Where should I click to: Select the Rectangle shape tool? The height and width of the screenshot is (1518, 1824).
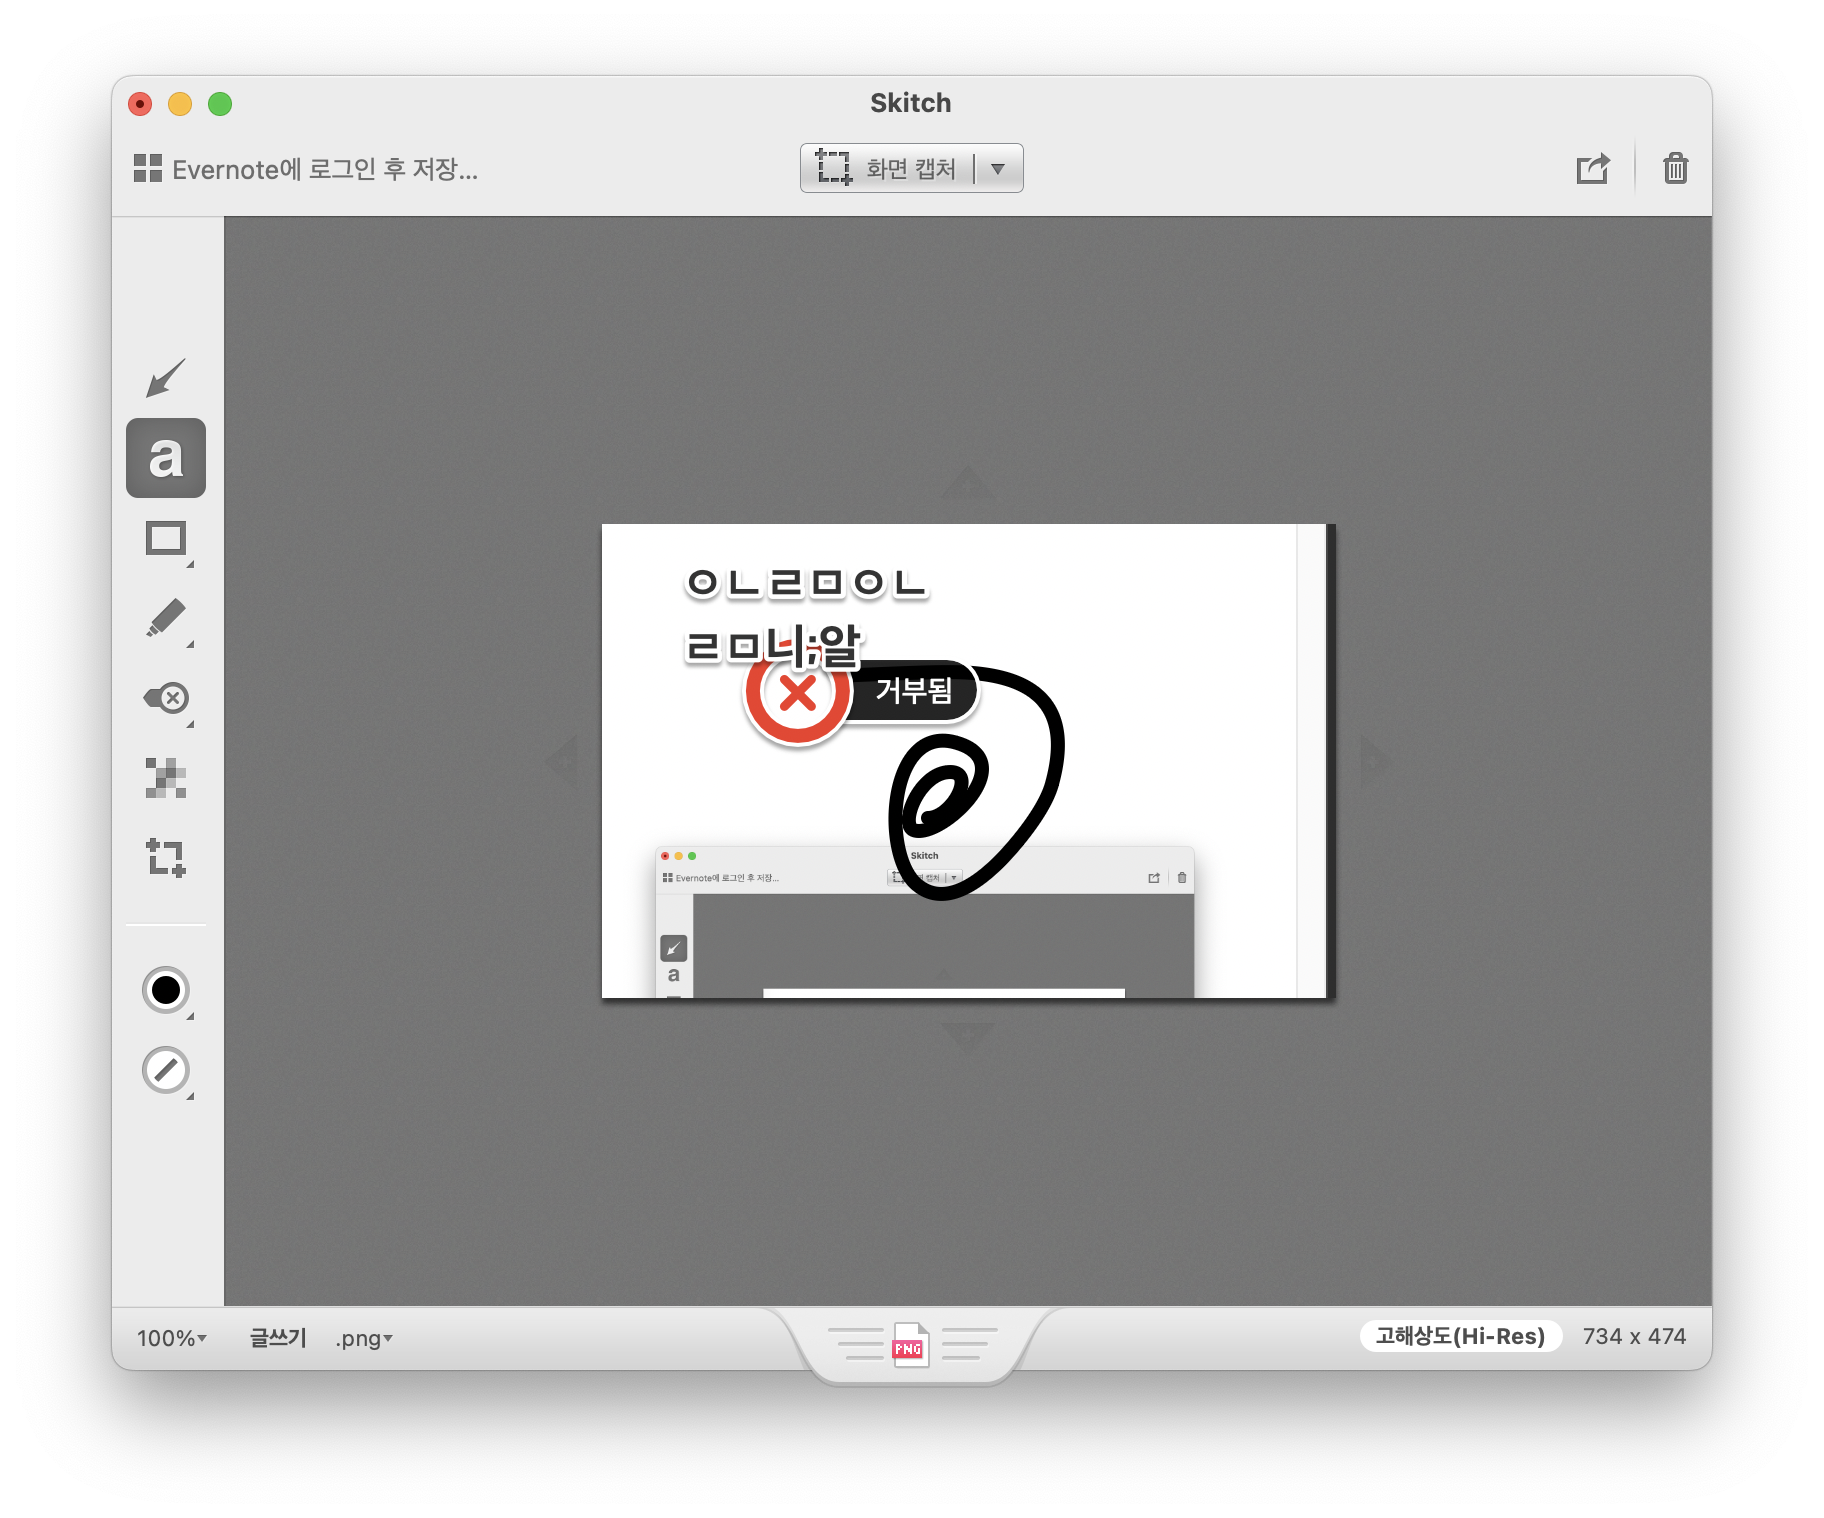tap(166, 539)
